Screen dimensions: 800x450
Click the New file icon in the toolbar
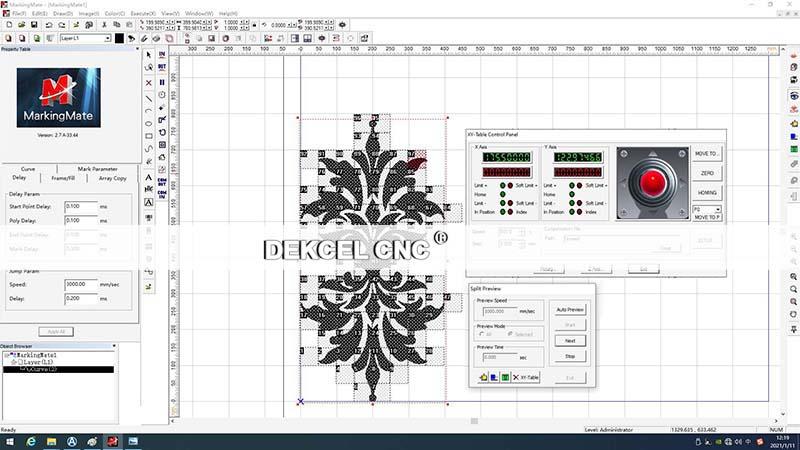pos(9,24)
